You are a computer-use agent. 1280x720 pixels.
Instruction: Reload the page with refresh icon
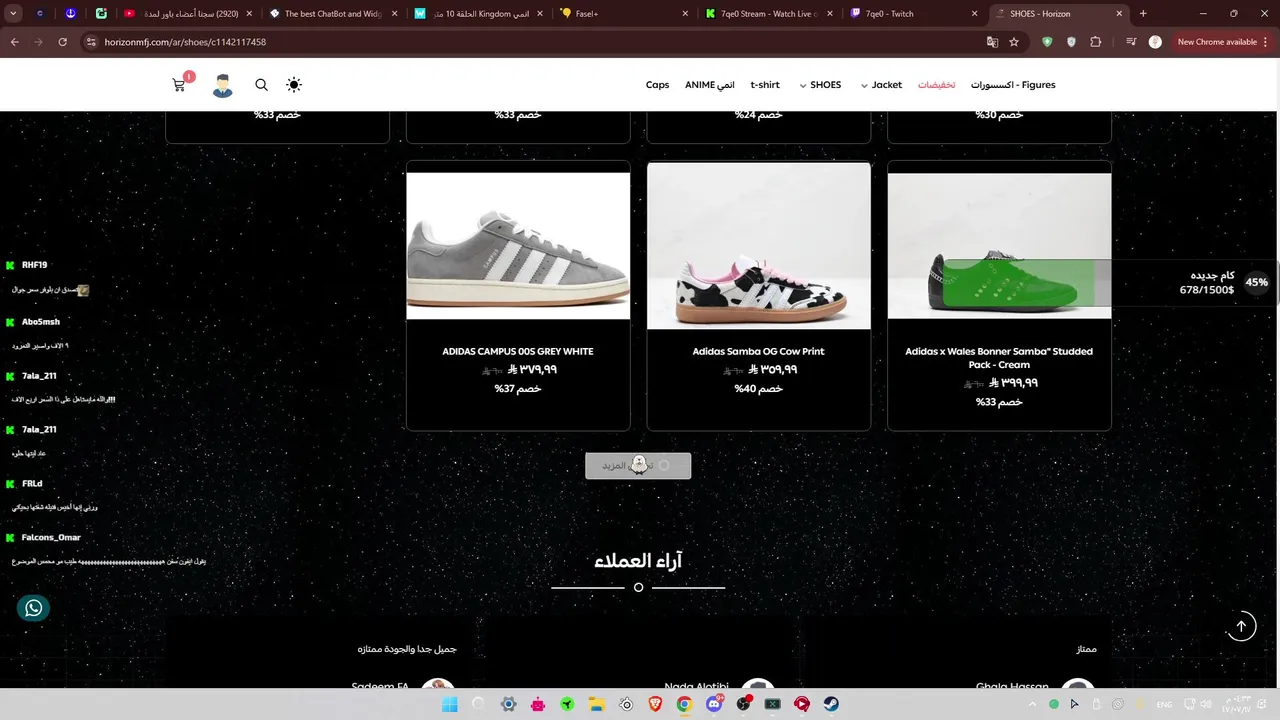pyautogui.click(x=62, y=42)
